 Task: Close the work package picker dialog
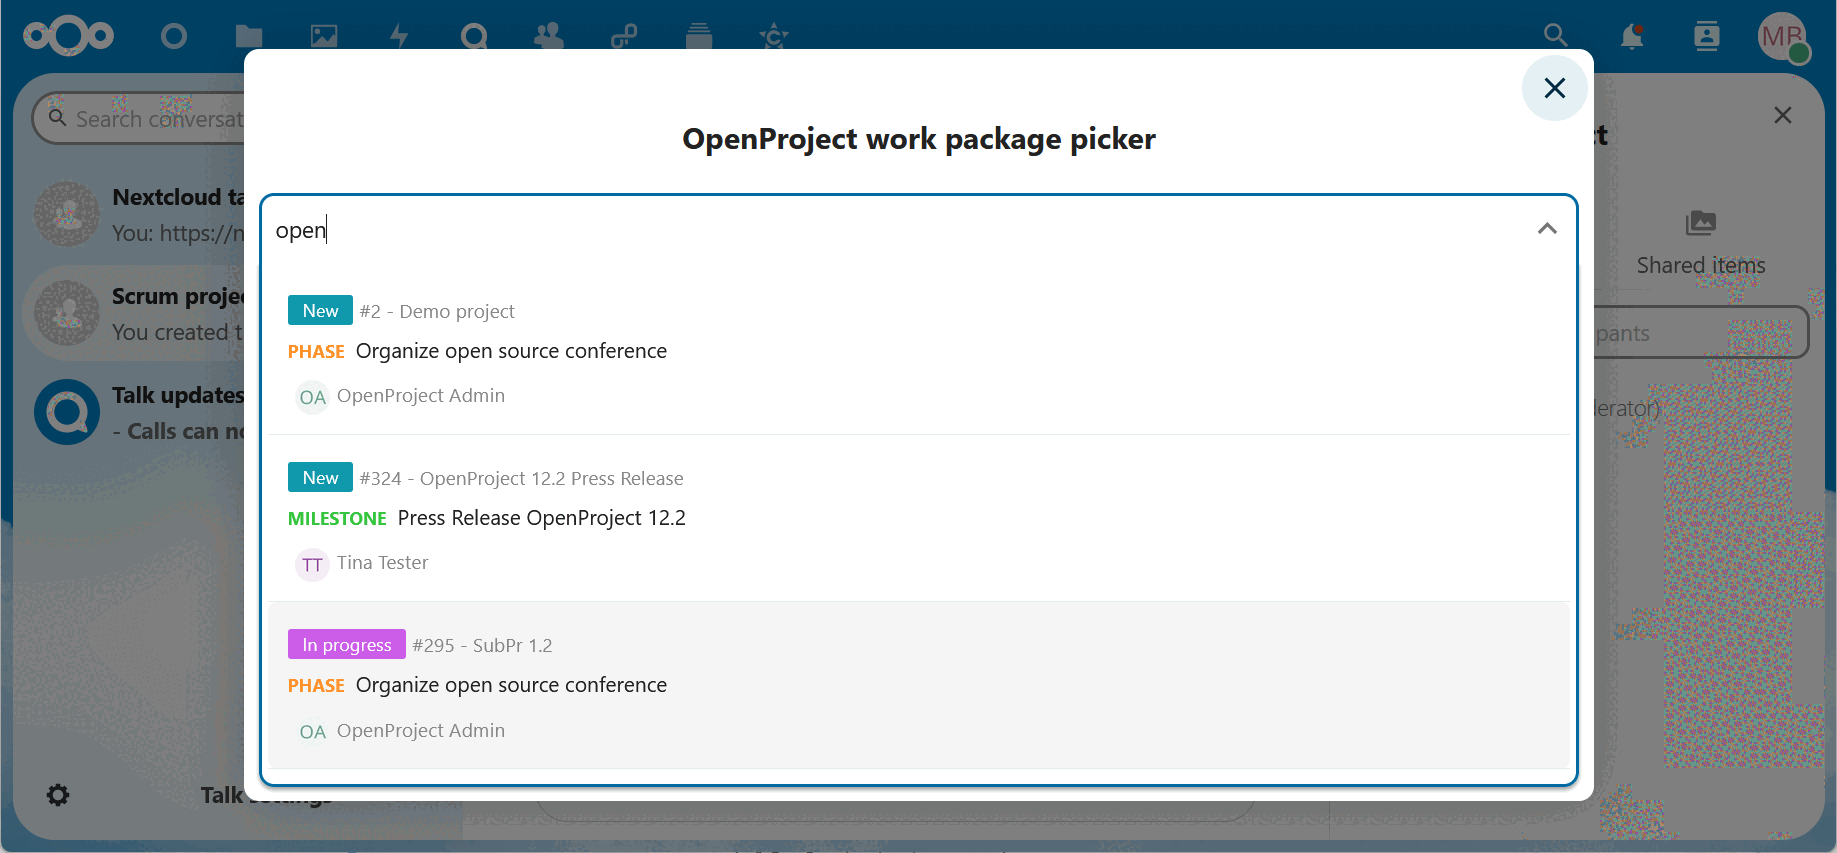point(1554,88)
